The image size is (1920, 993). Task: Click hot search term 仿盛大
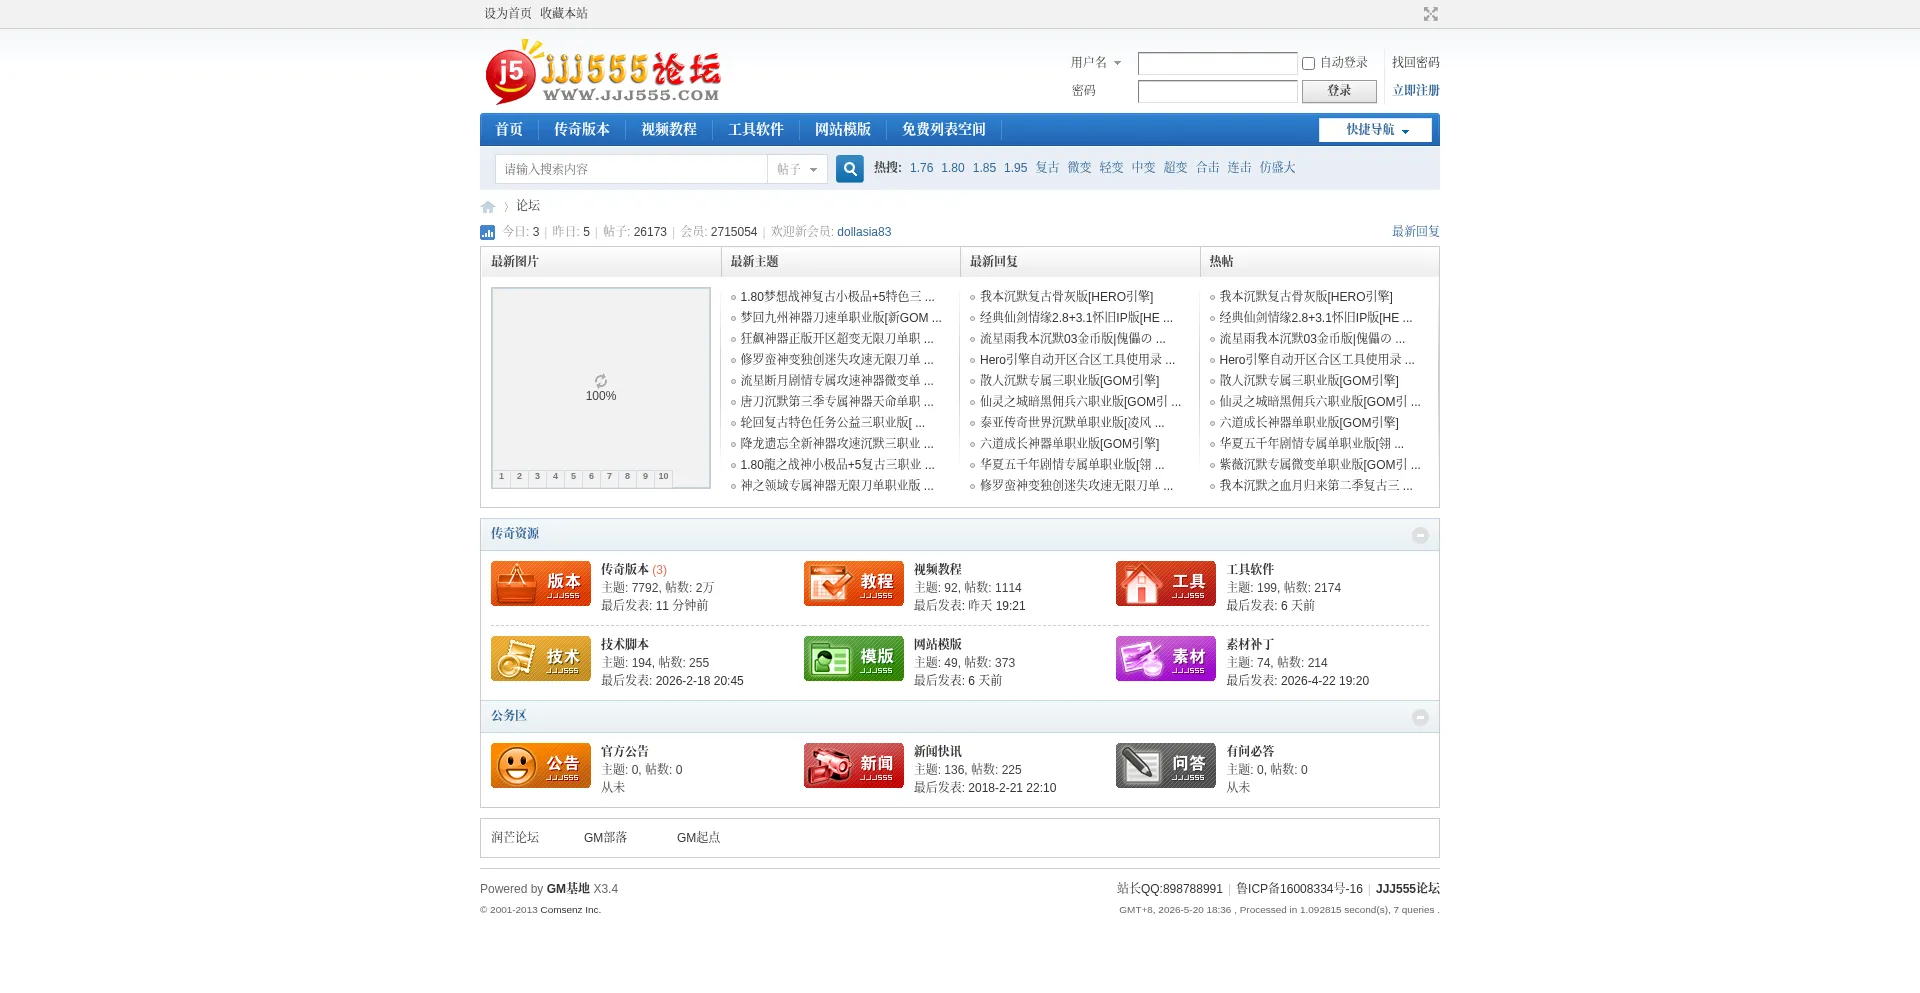(1278, 168)
